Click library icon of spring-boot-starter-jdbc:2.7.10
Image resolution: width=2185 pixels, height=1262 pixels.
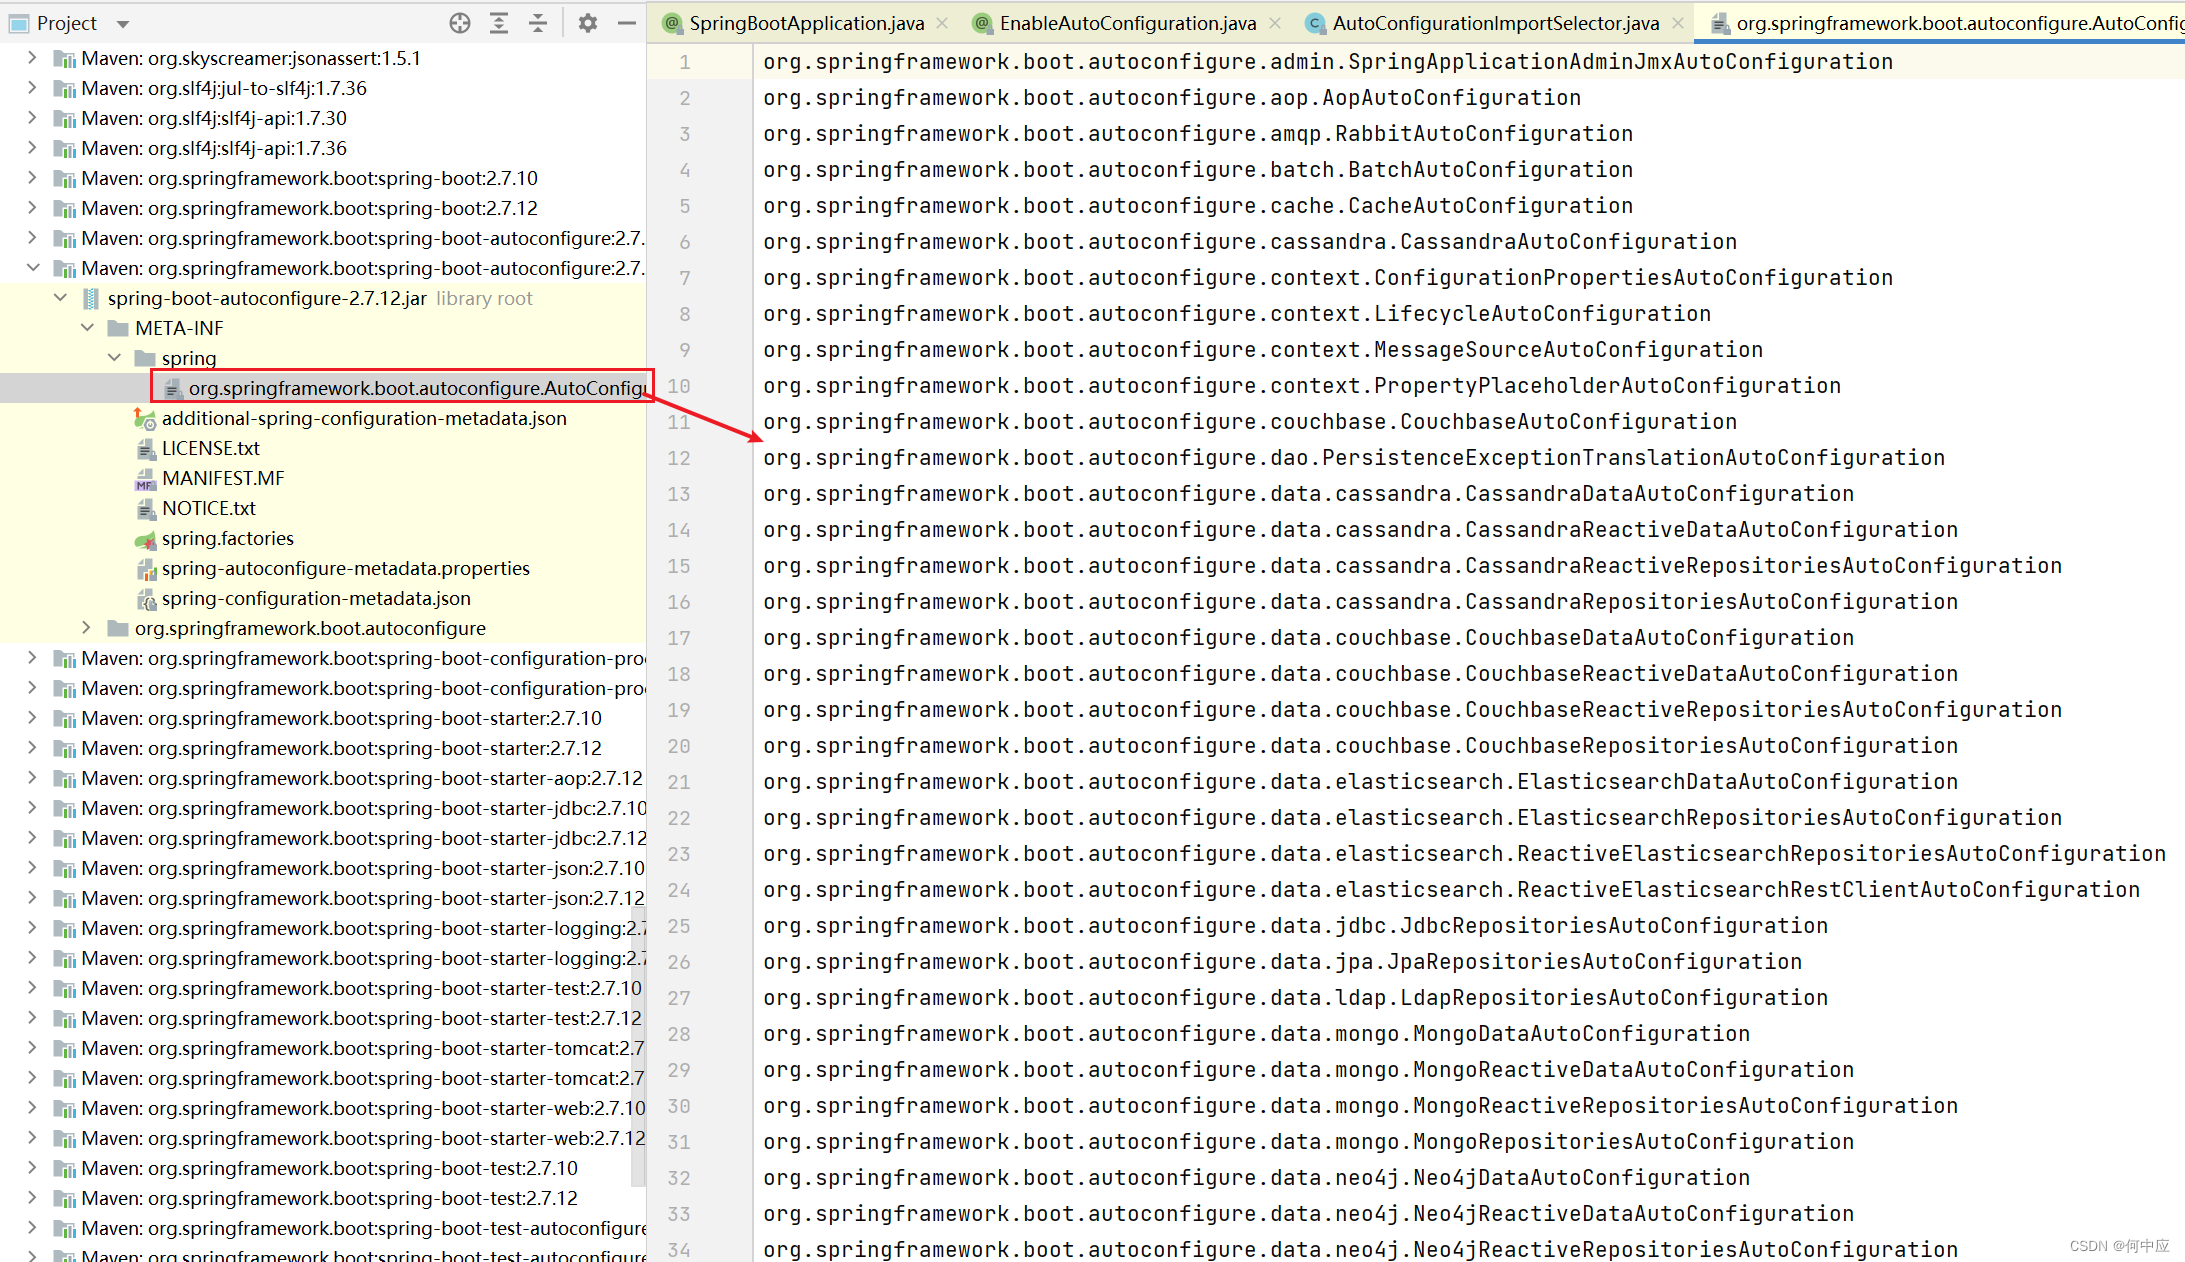coord(65,808)
